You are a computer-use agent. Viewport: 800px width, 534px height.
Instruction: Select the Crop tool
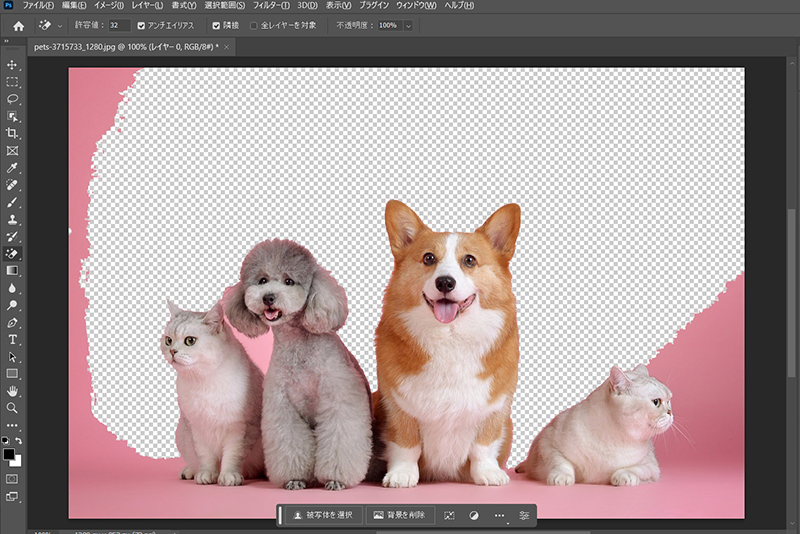[x=12, y=134]
